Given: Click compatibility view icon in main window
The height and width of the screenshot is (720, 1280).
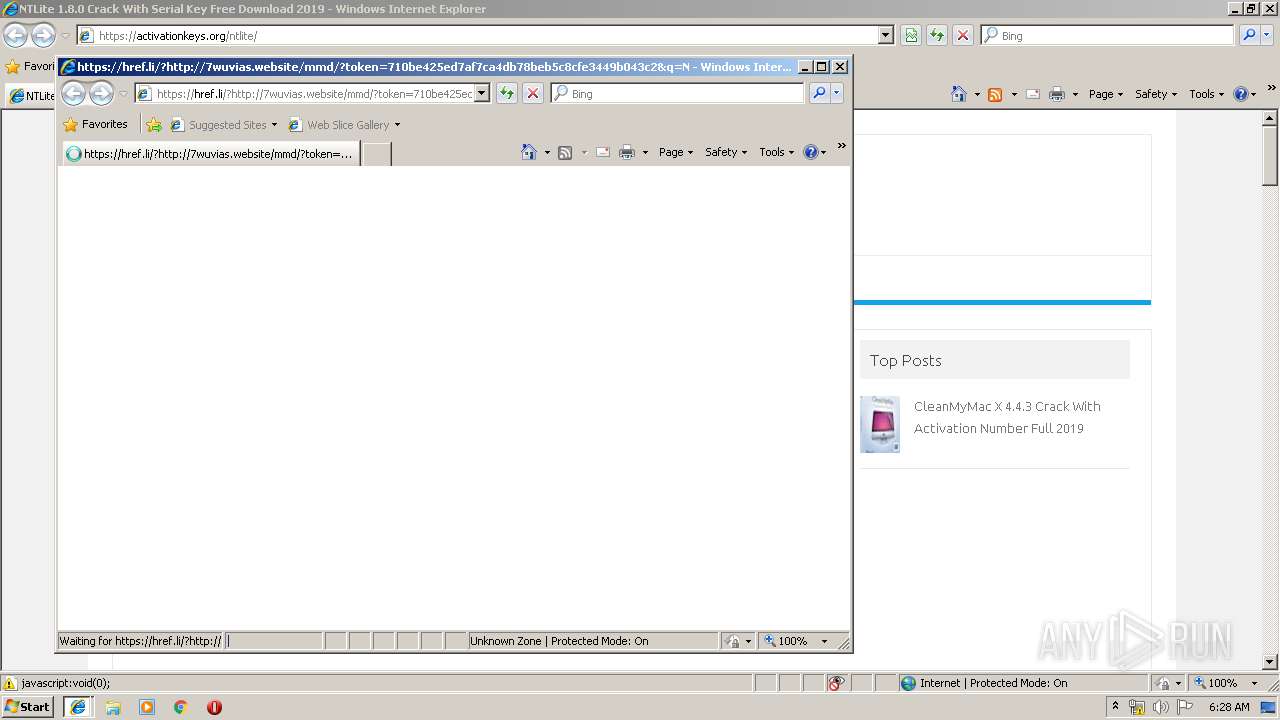Looking at the screenshot, I should pyautogui.click(x=911, y=35).
